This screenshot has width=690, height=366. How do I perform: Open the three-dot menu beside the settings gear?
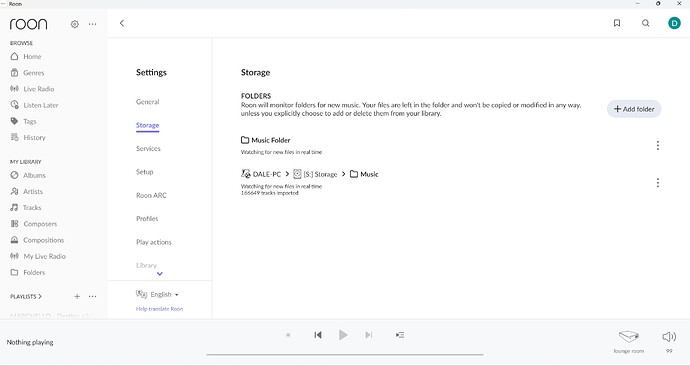point(92,24)
